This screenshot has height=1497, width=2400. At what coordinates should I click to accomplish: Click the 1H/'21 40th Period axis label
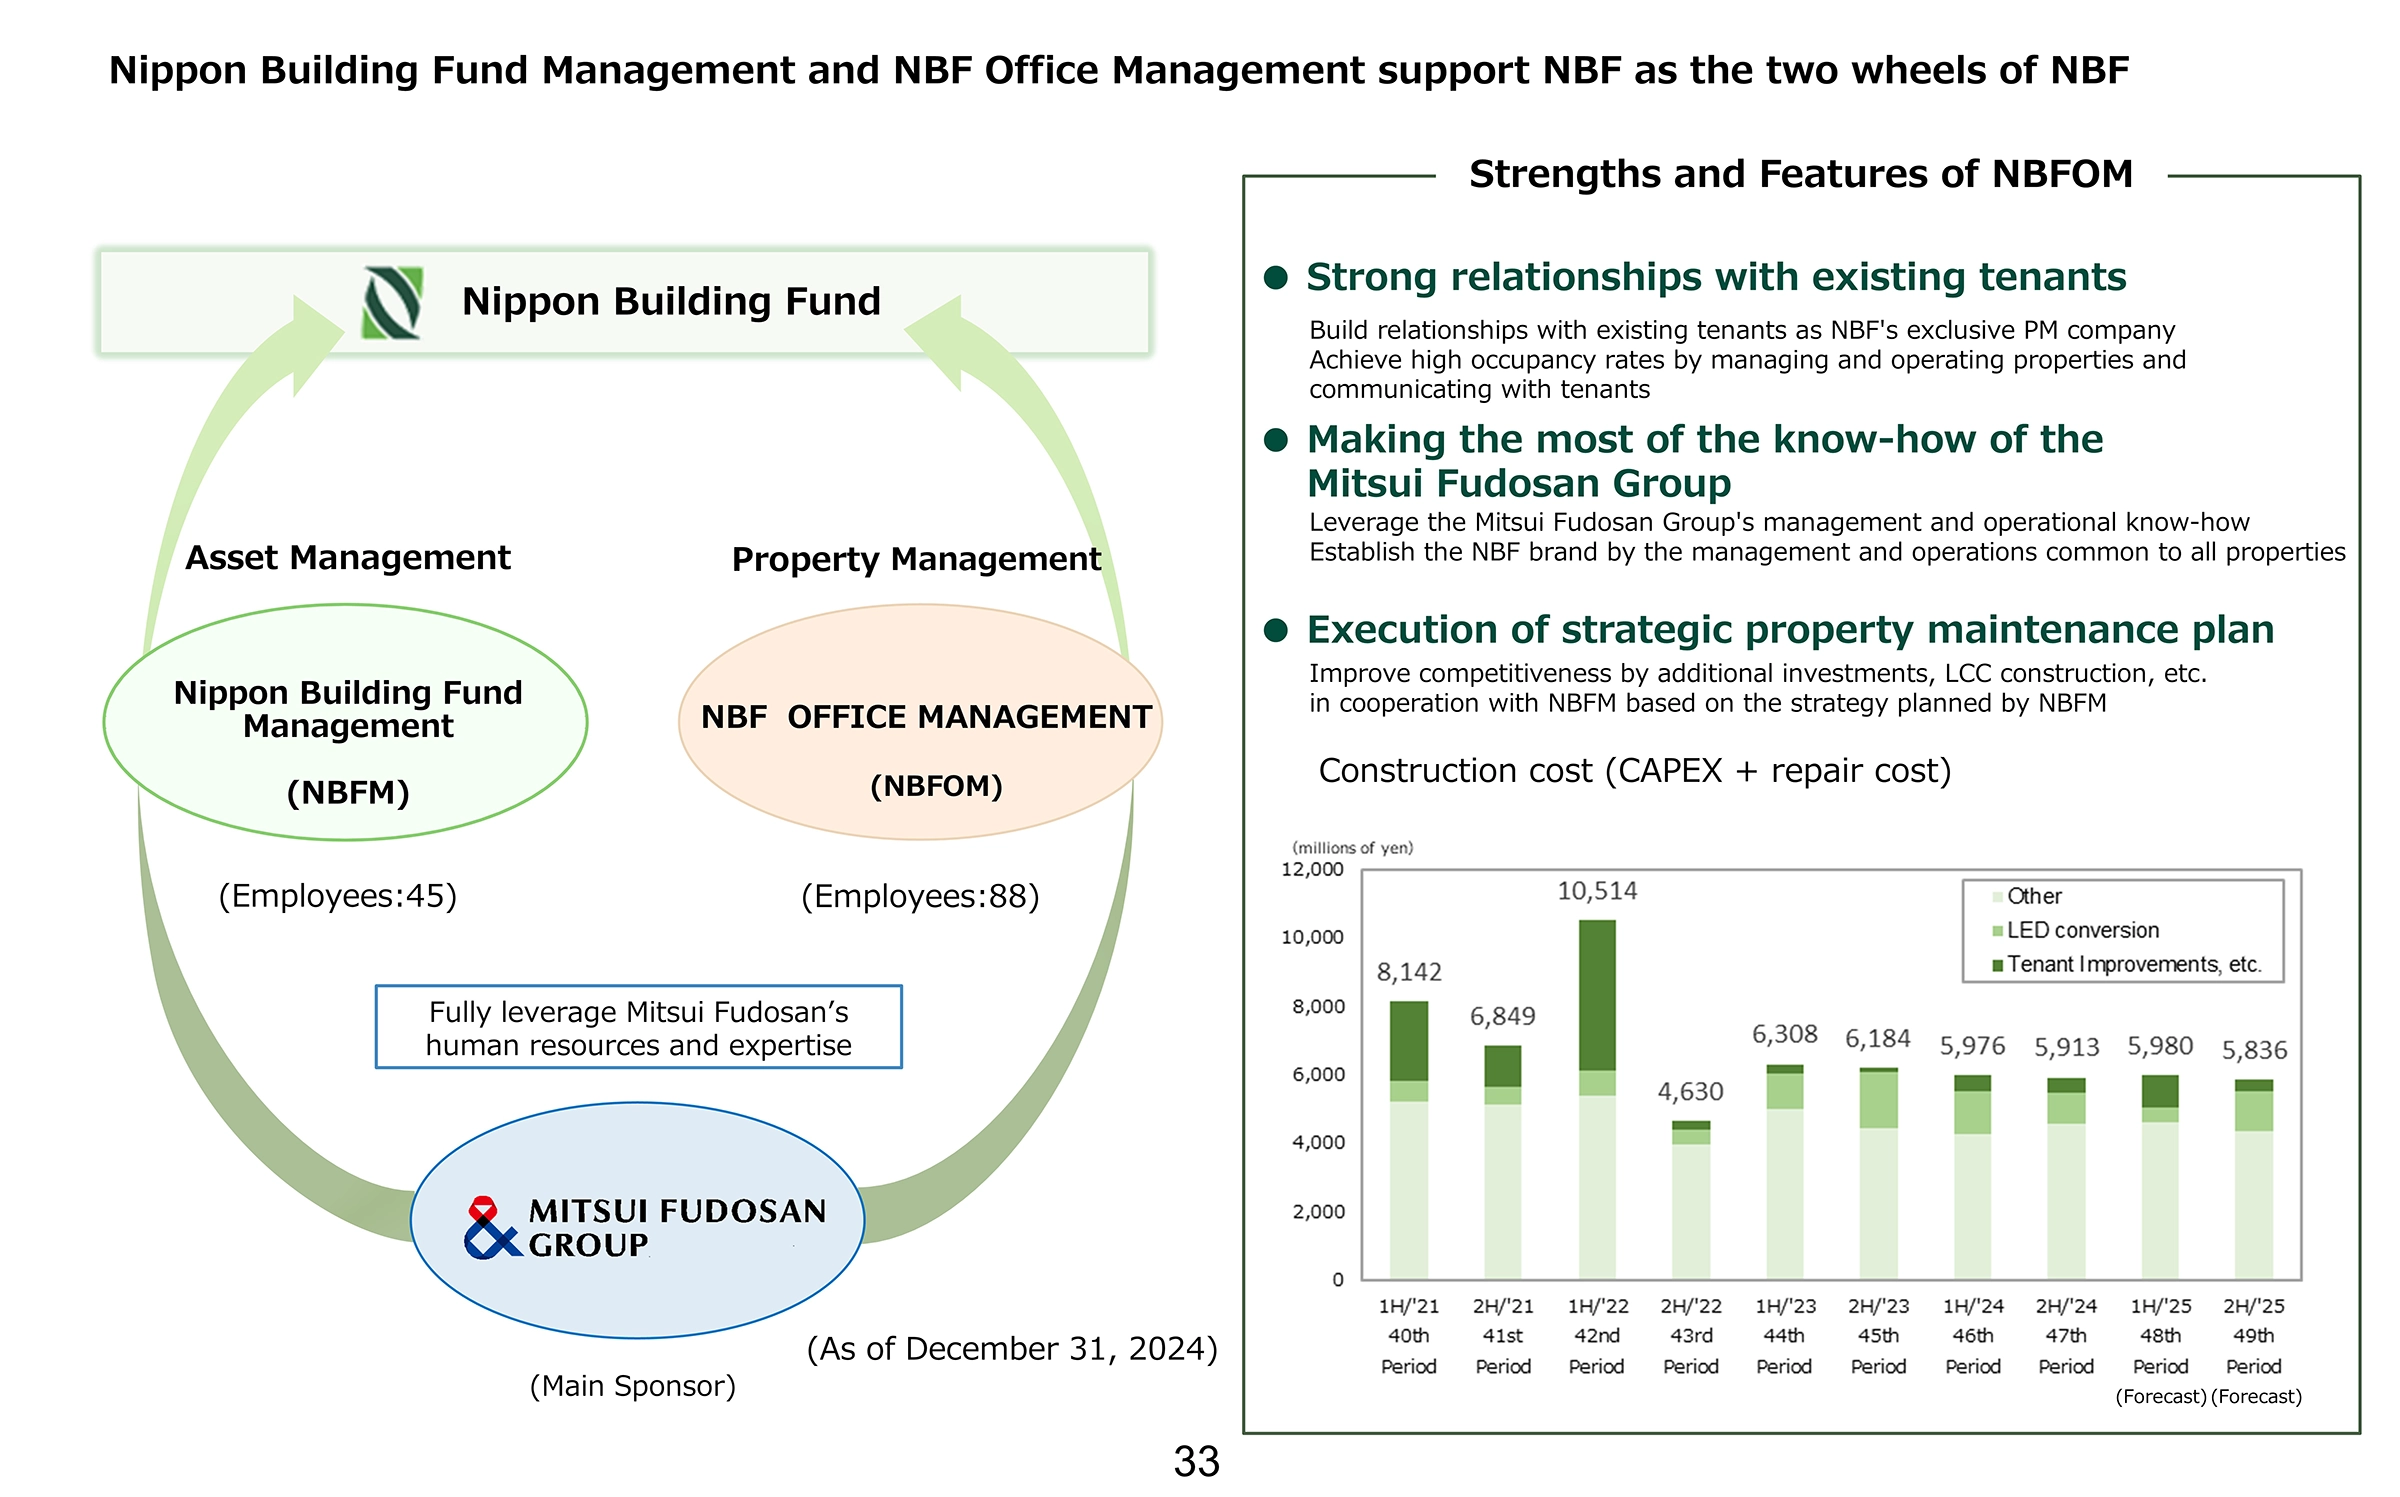click(1409, 1336)
